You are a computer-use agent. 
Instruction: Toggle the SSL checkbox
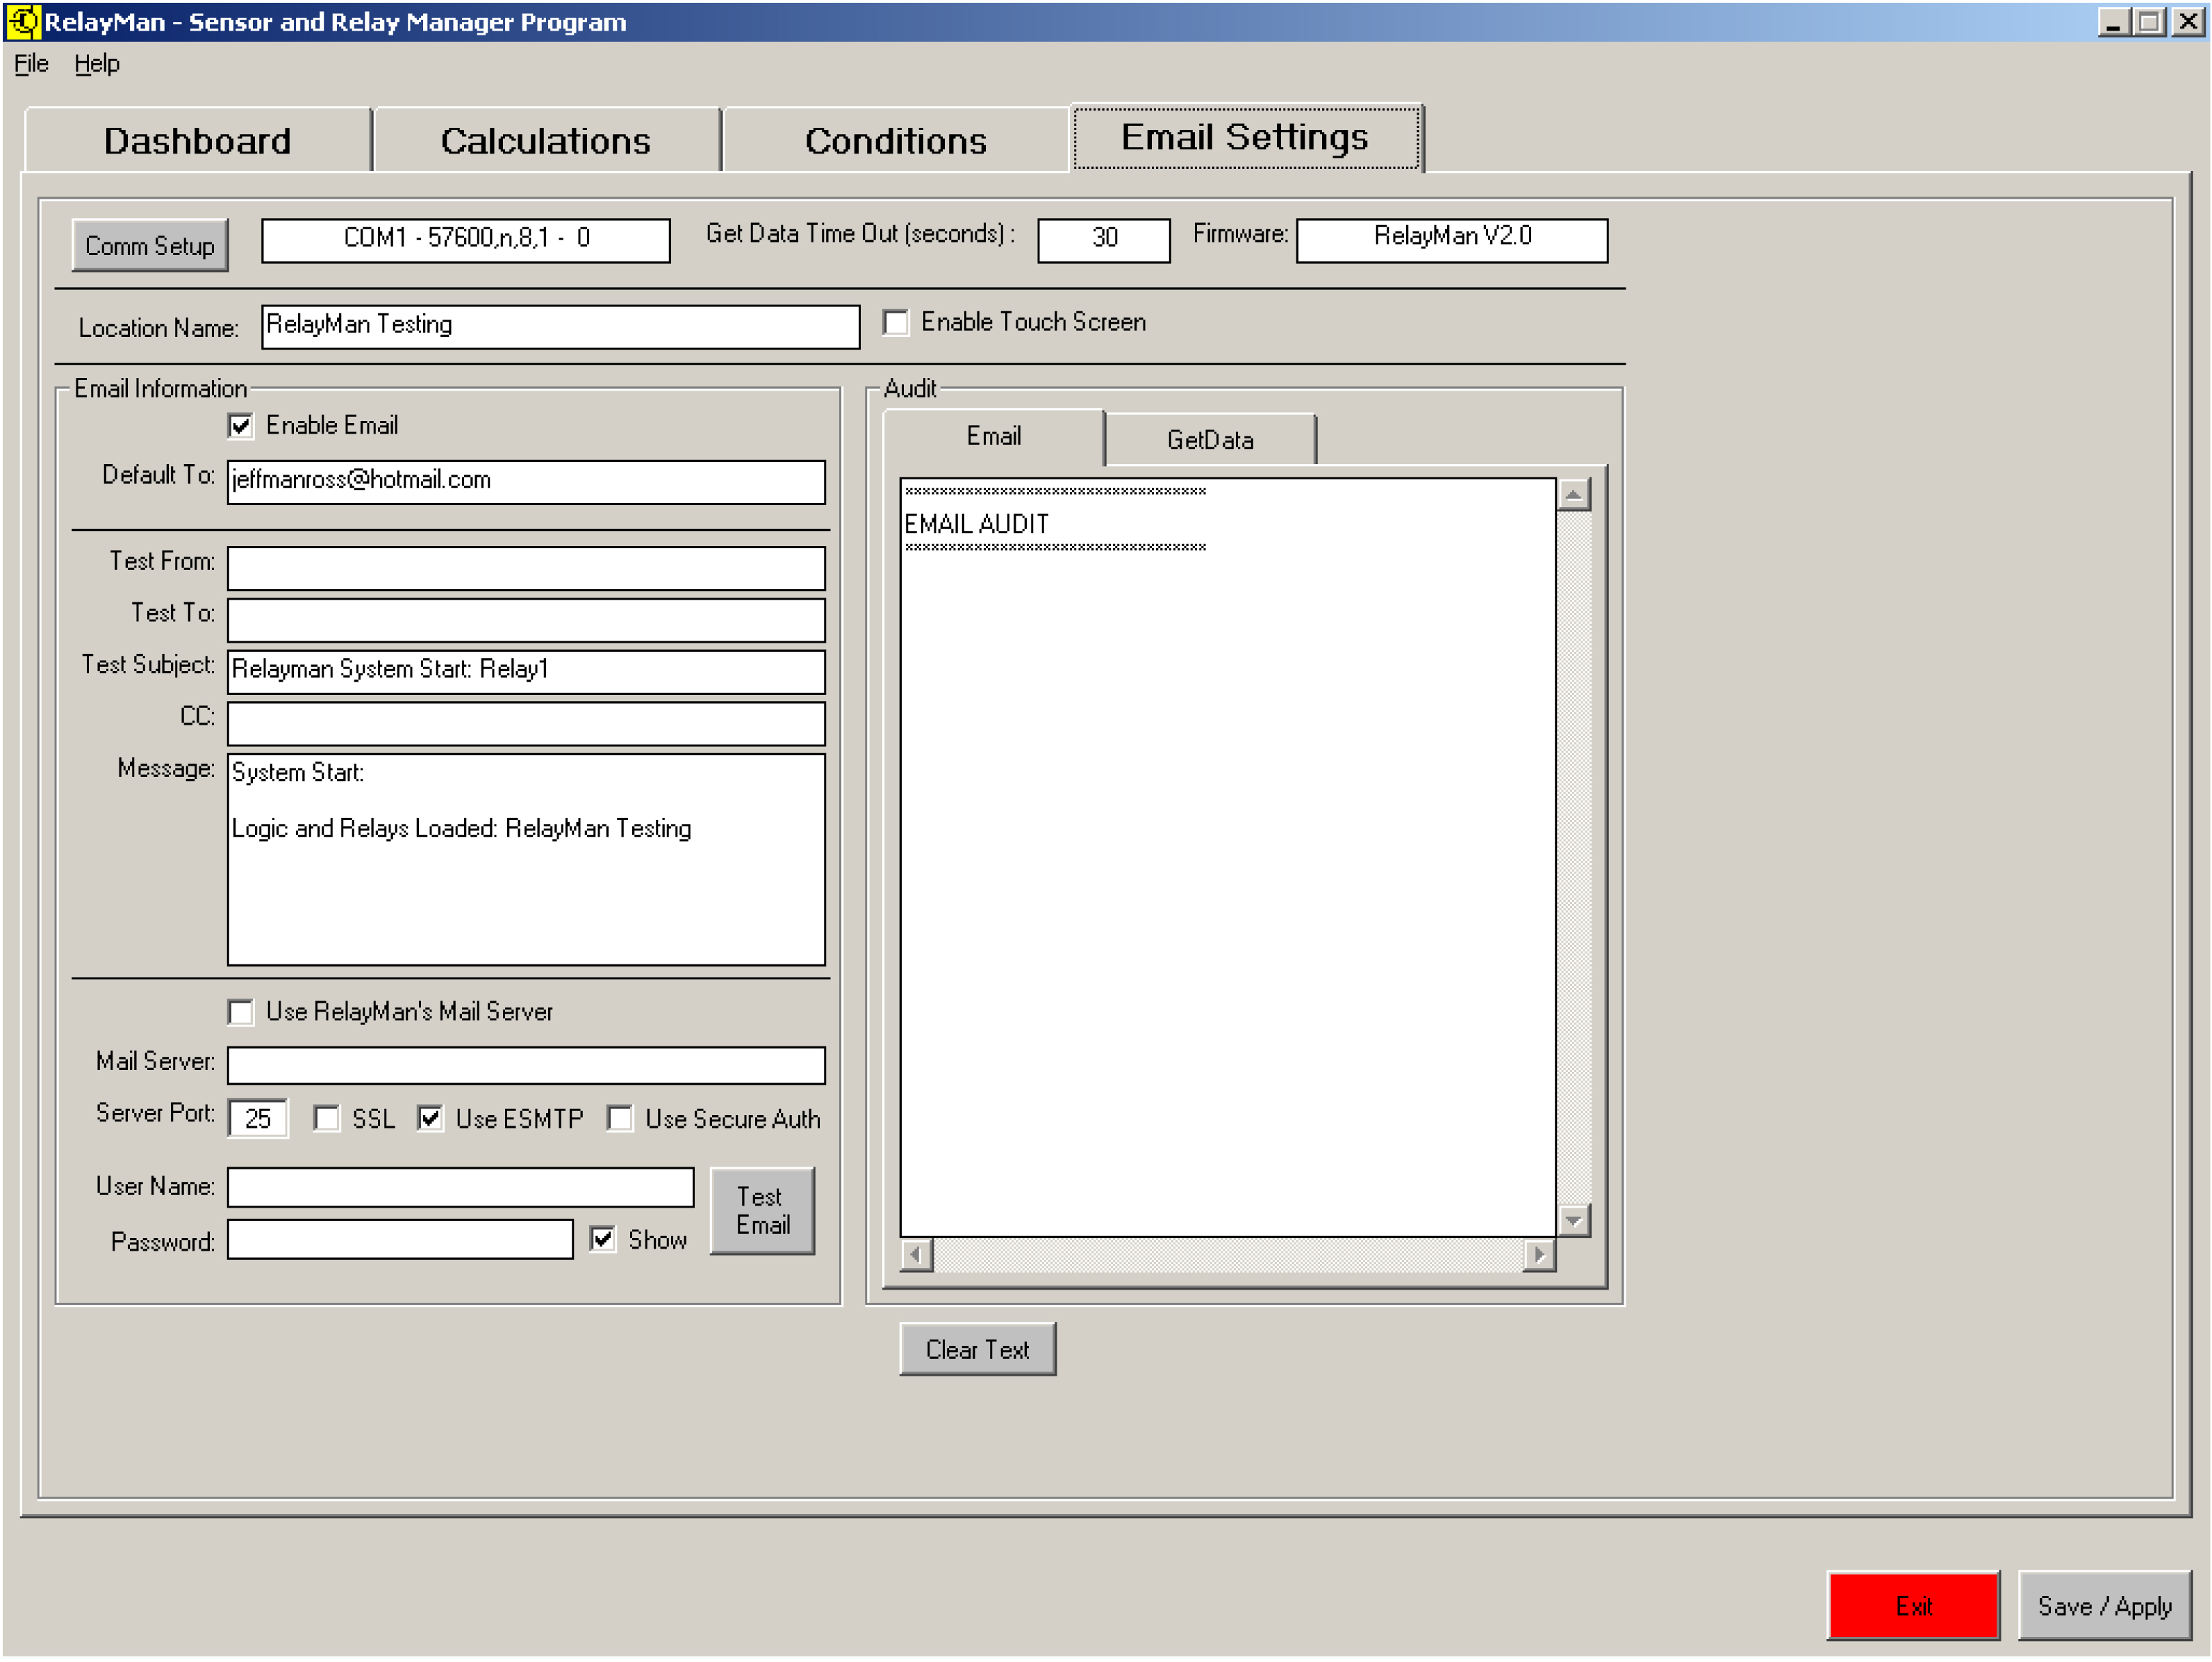click(327, 1120)
